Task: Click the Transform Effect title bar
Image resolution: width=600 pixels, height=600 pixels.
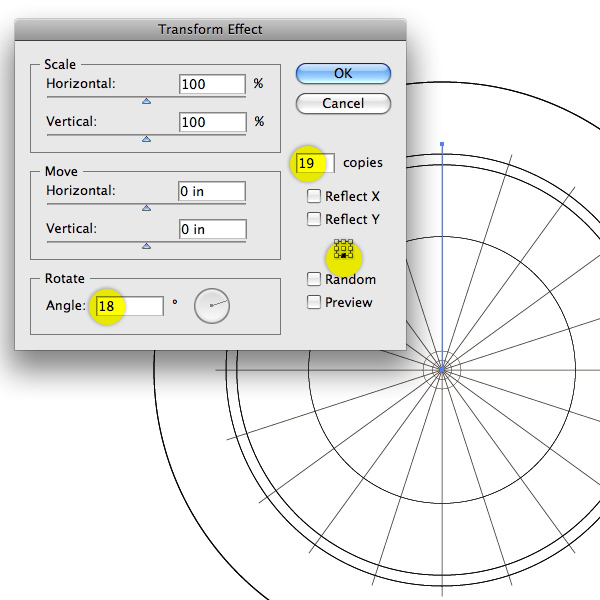Action: point(210,29)
